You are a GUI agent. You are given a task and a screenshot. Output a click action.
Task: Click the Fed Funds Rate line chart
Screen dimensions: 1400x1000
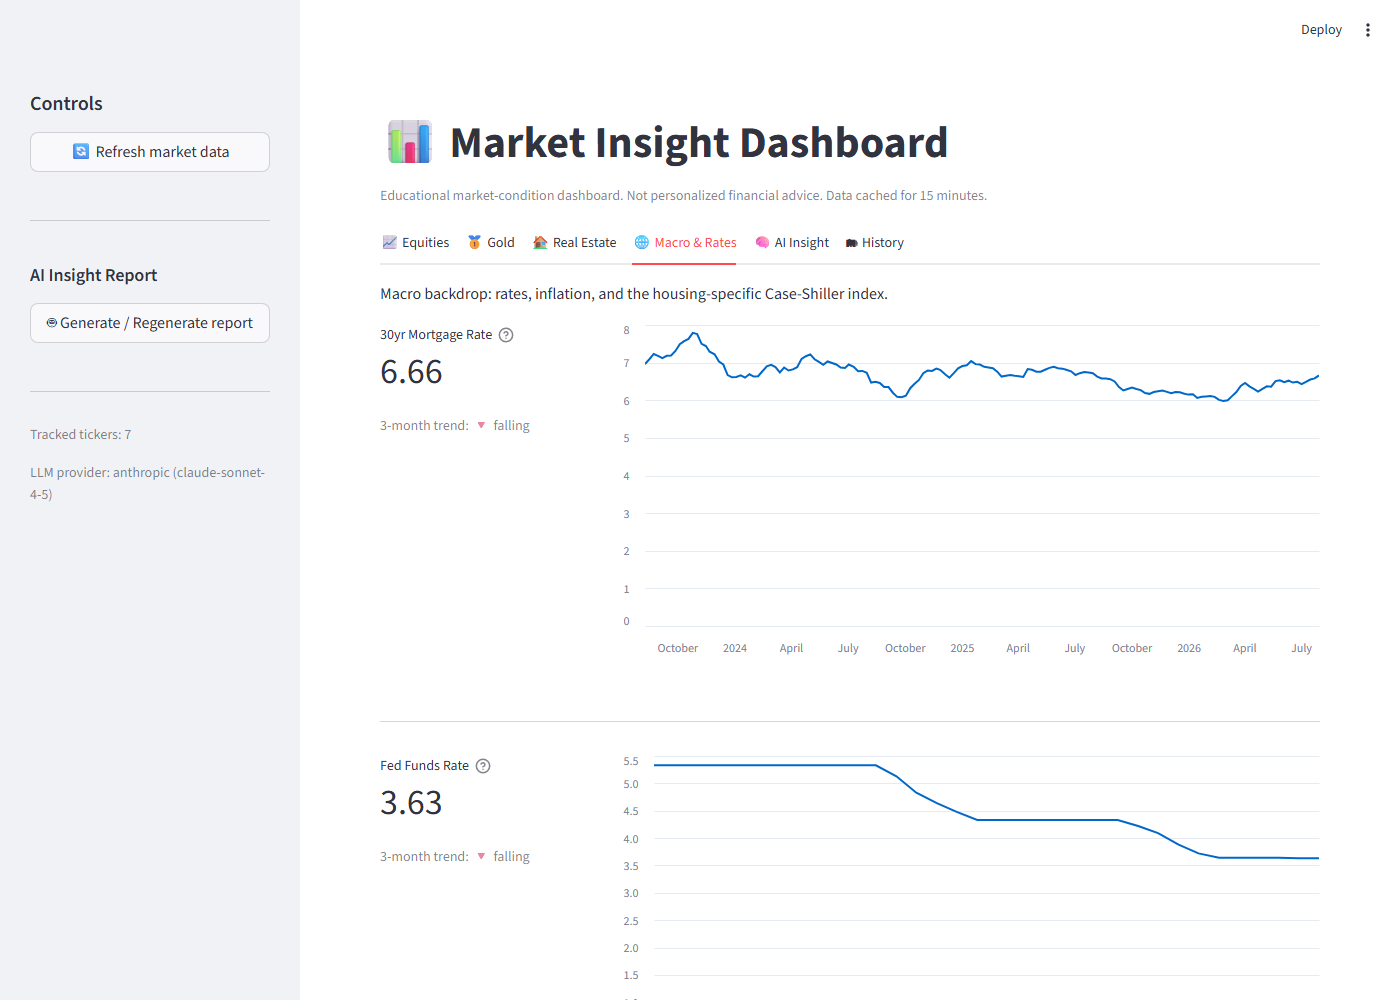(970, 875)
